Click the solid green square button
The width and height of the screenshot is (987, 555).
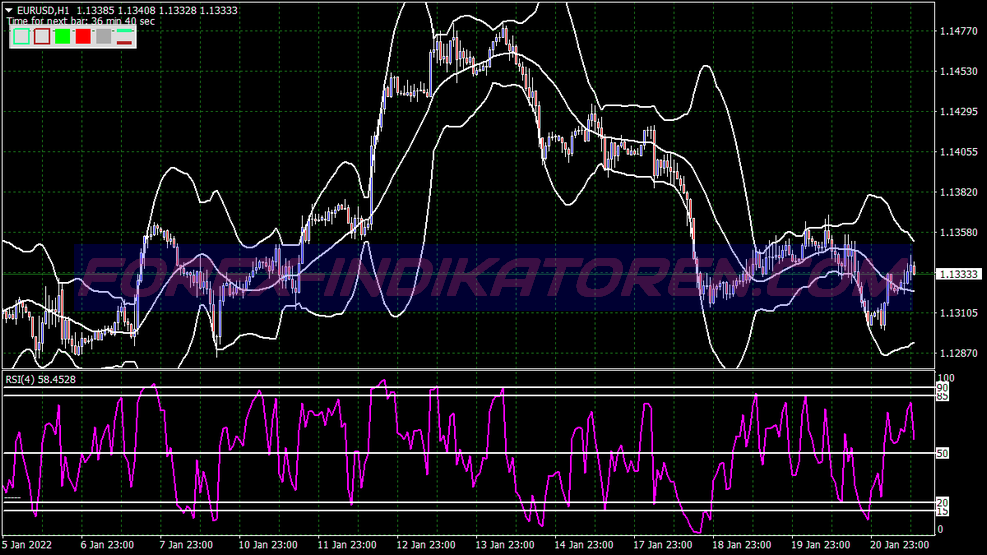point(62,37)
